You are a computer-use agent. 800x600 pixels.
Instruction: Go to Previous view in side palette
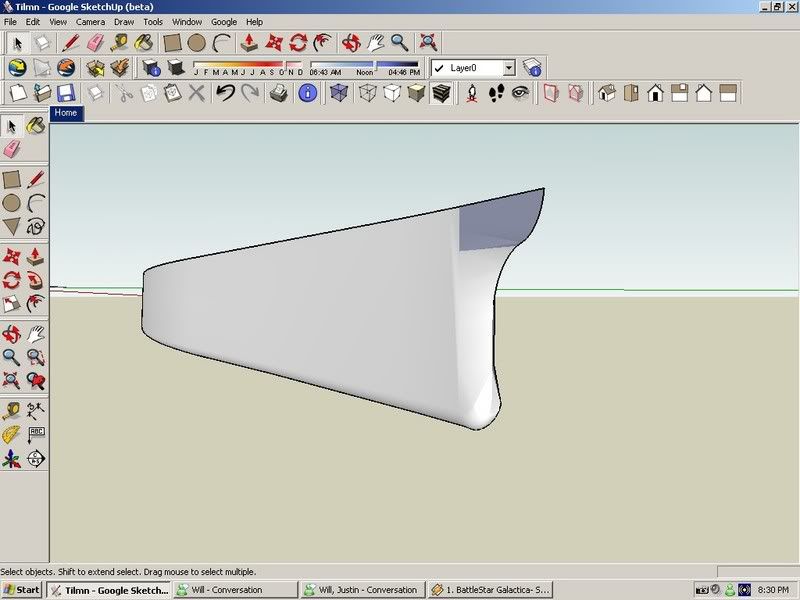[36, 381]
